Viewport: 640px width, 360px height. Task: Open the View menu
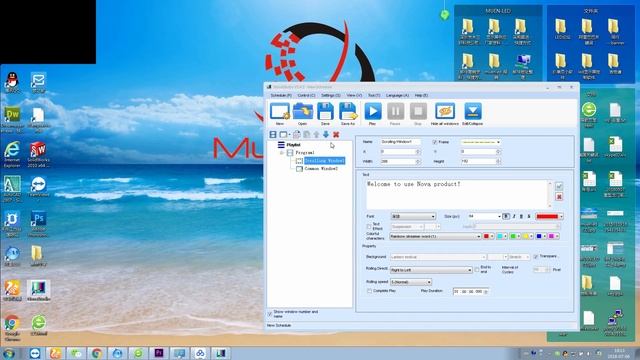[x=354, y=95]
